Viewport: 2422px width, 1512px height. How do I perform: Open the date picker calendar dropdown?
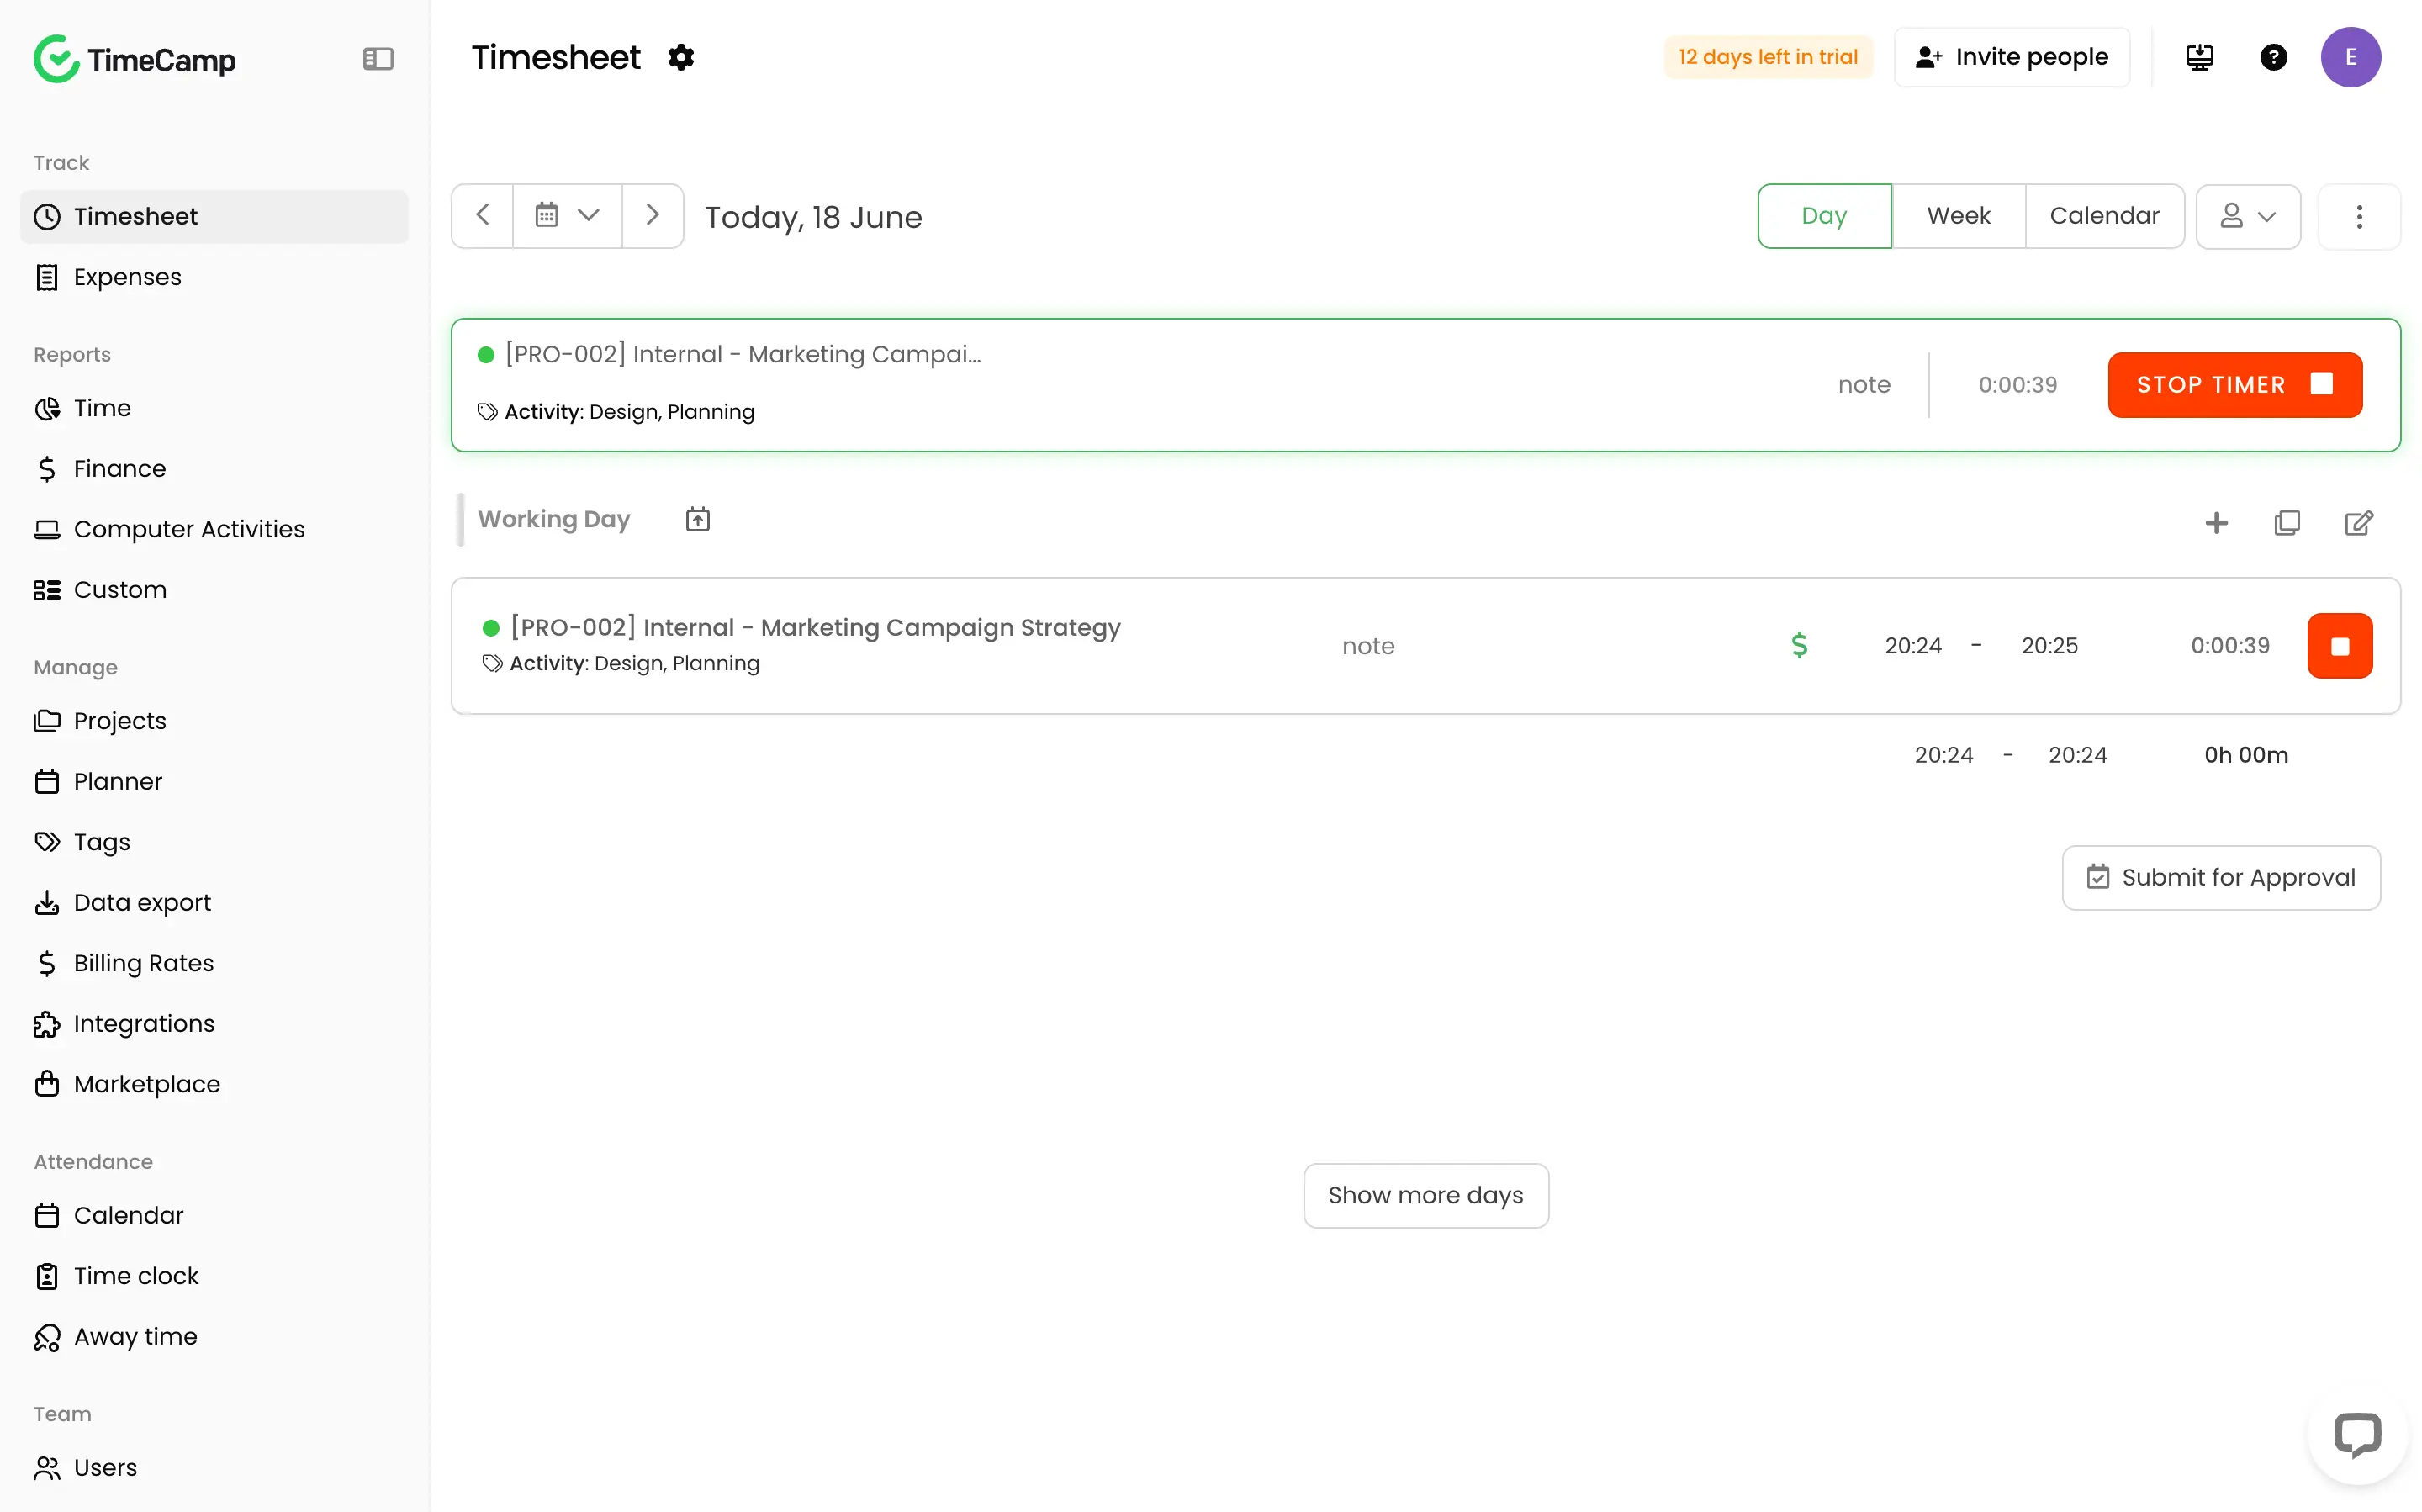pyautogui.click(x=567, y=215)
